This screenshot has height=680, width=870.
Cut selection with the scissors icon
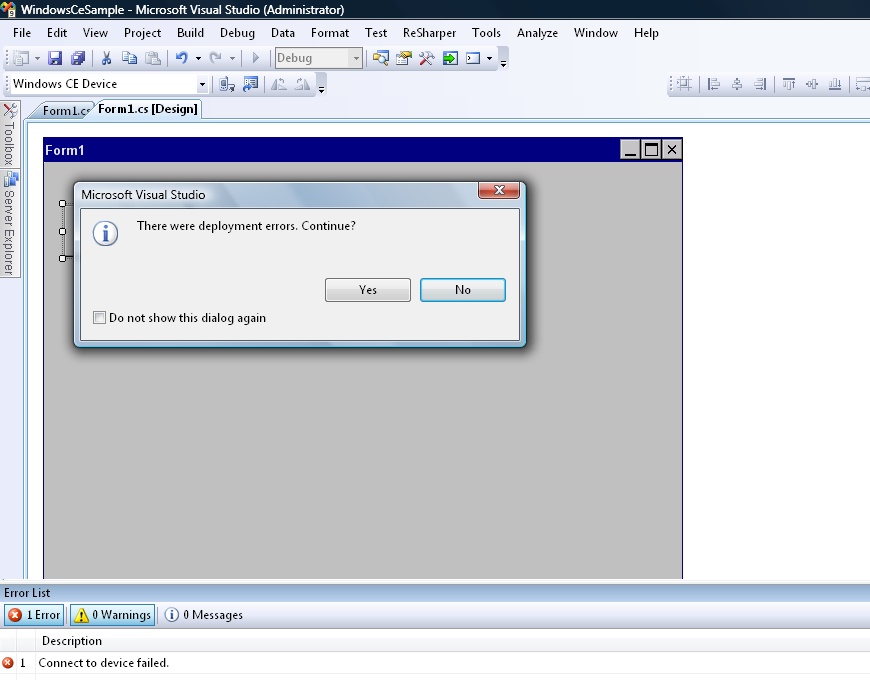tap(107, 58)
